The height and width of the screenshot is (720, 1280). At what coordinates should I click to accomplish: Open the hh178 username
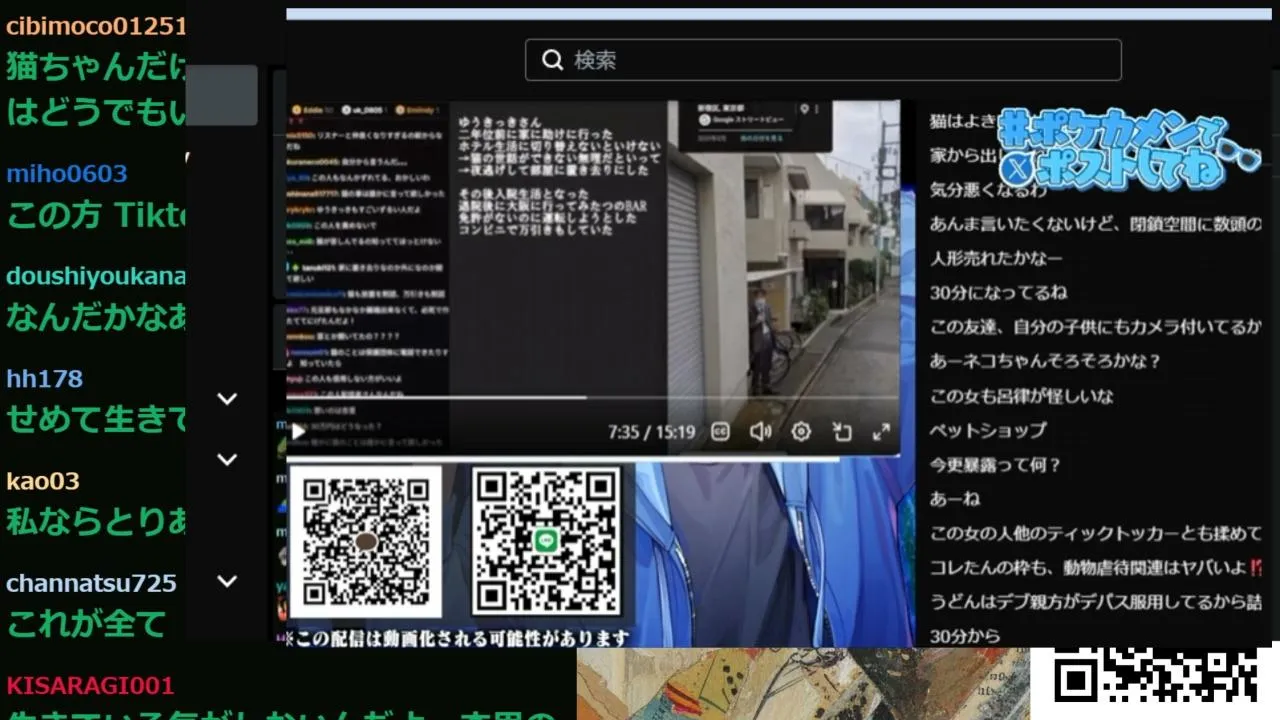44,378
